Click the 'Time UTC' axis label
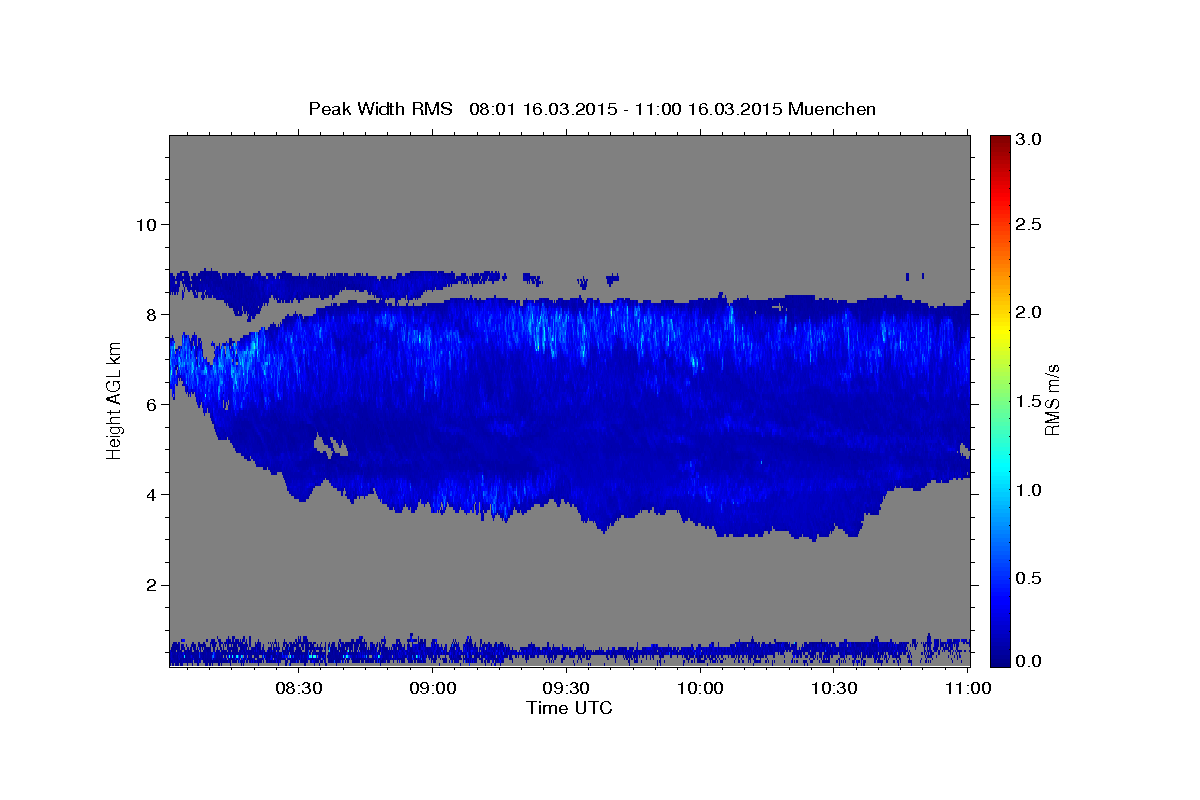This screenshot has width=1200, height=800. click(569, 708)
